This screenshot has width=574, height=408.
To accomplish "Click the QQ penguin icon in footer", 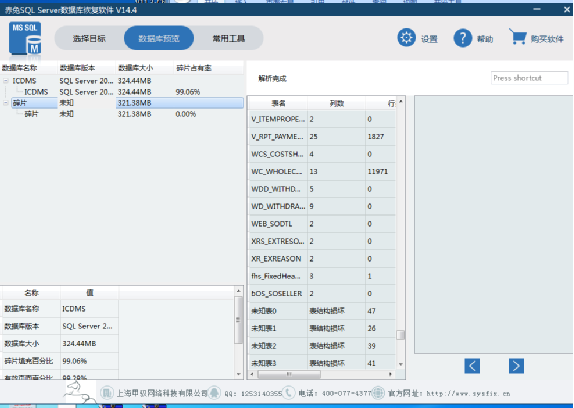I will pos(215,393).
